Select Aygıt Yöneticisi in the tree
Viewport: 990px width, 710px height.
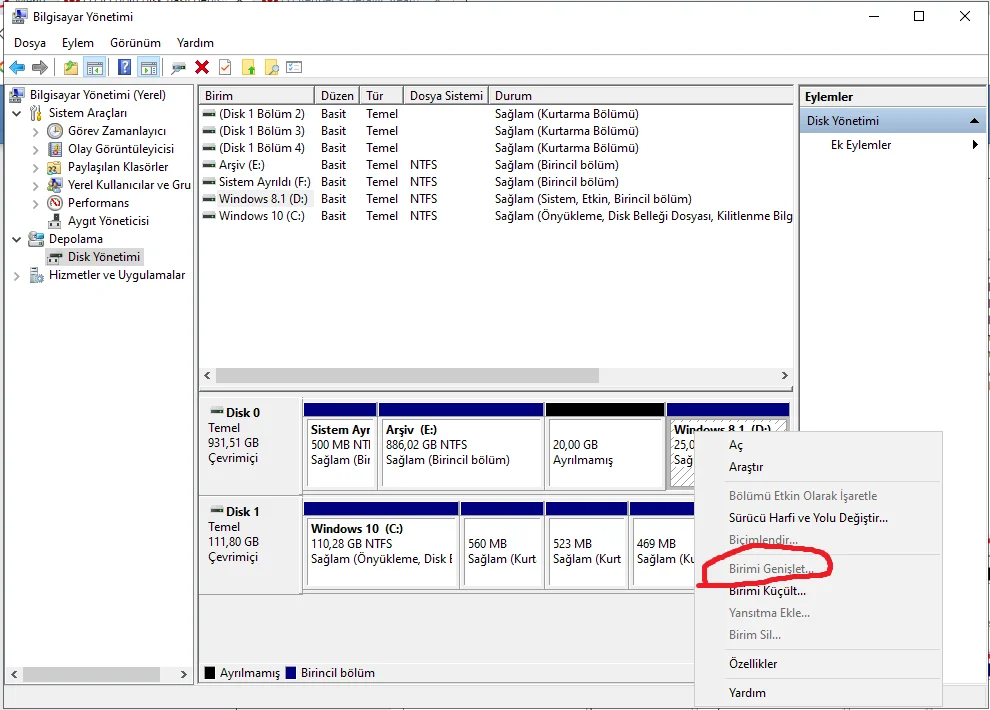pos(108,221)
